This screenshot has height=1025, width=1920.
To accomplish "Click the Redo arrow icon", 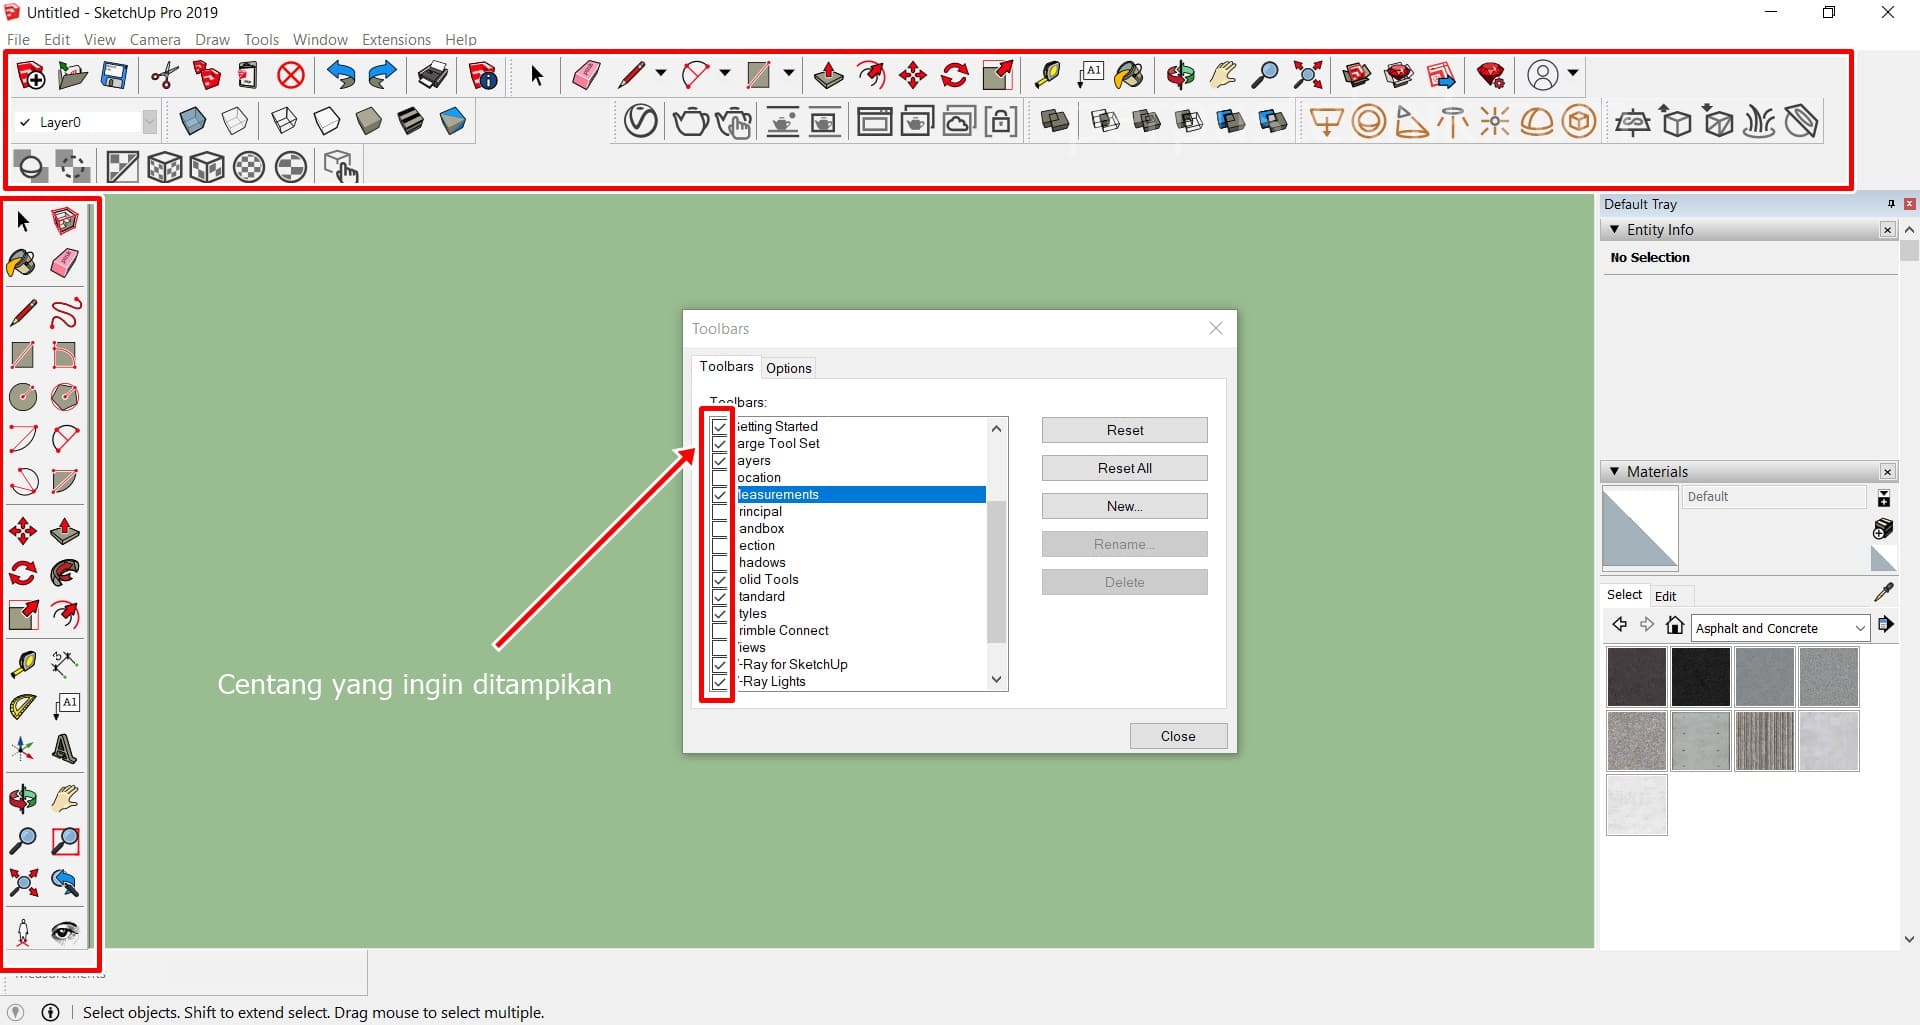I will tap(383, 75).
